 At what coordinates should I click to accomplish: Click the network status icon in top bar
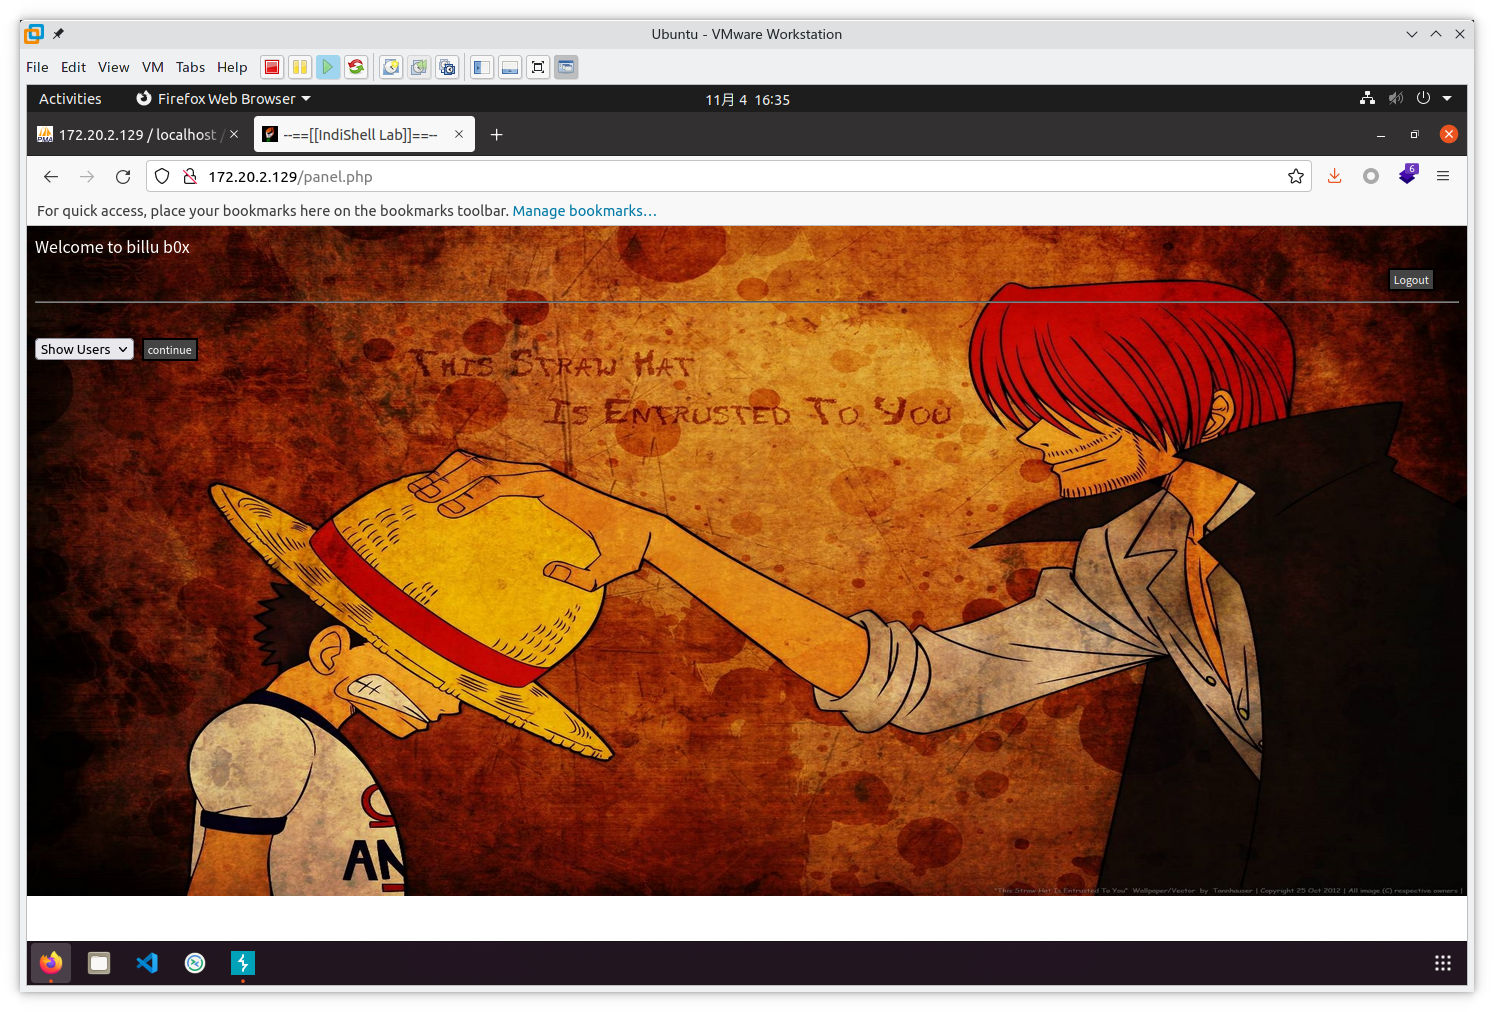pos(1367,99)
